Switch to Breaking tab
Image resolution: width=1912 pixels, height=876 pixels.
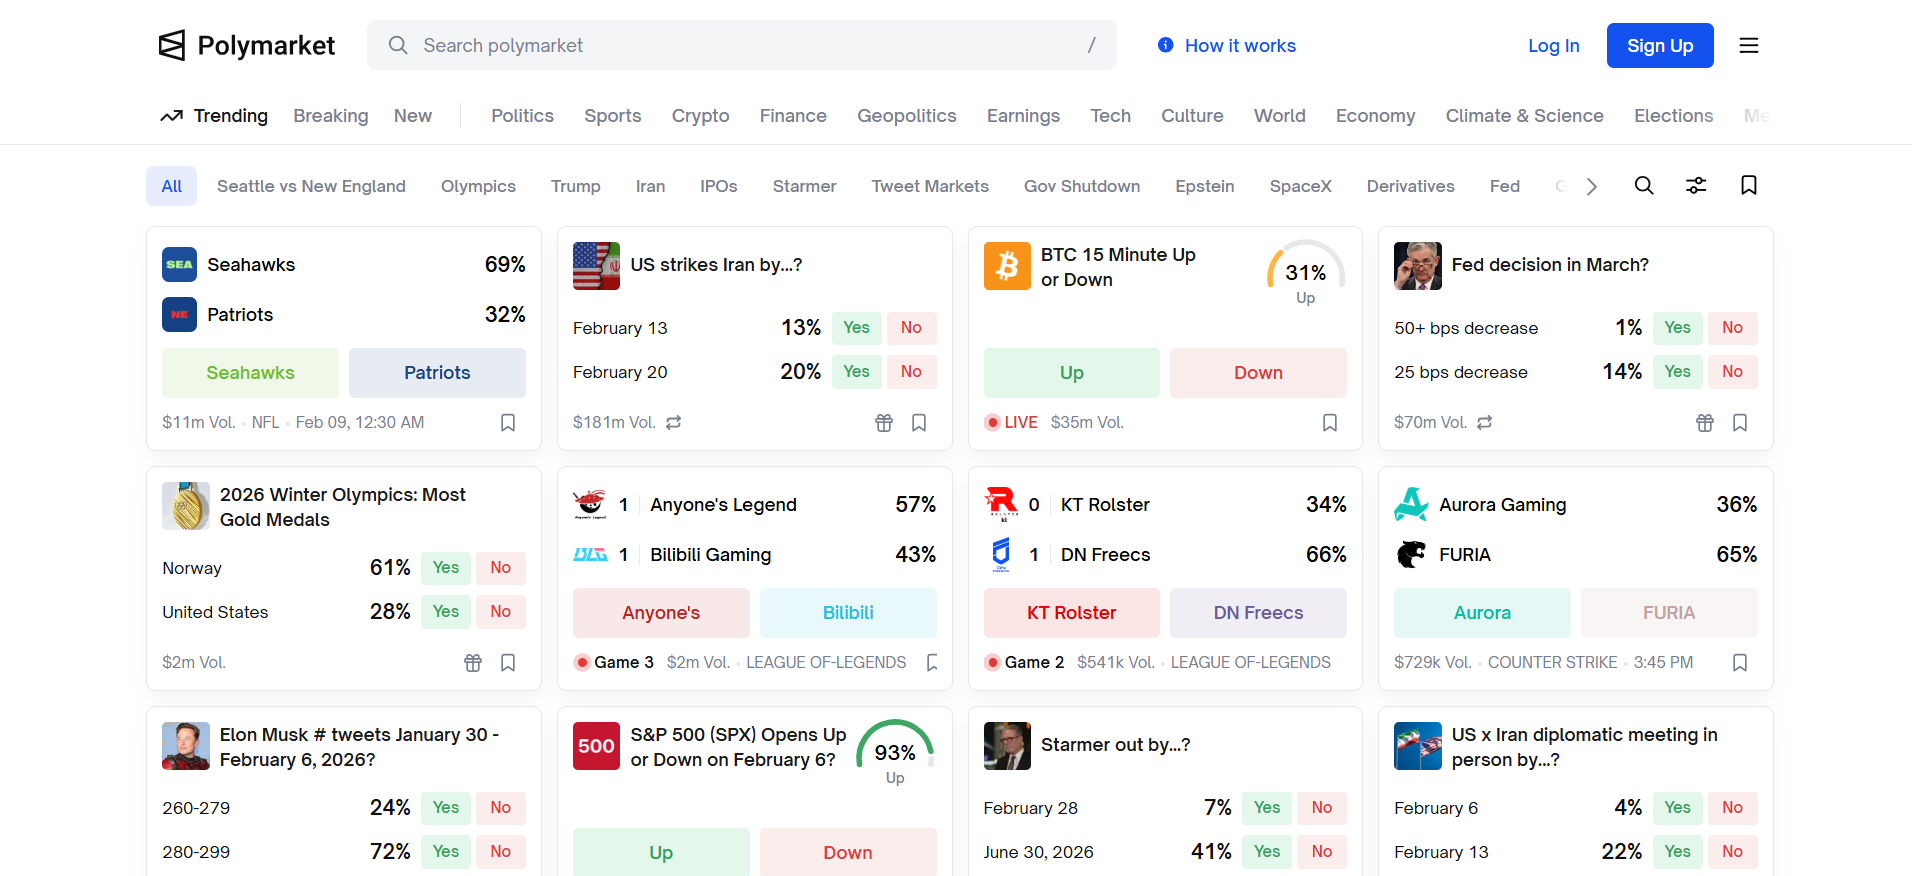click(x=331, y=116)
